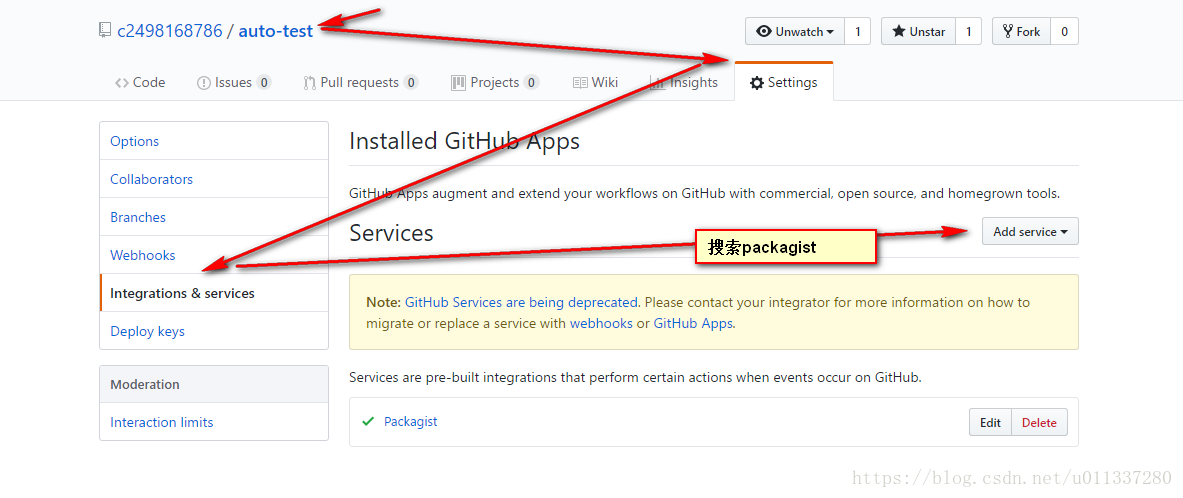
Task: Switch to the Pull requests tab
Action: coord(361,83)
